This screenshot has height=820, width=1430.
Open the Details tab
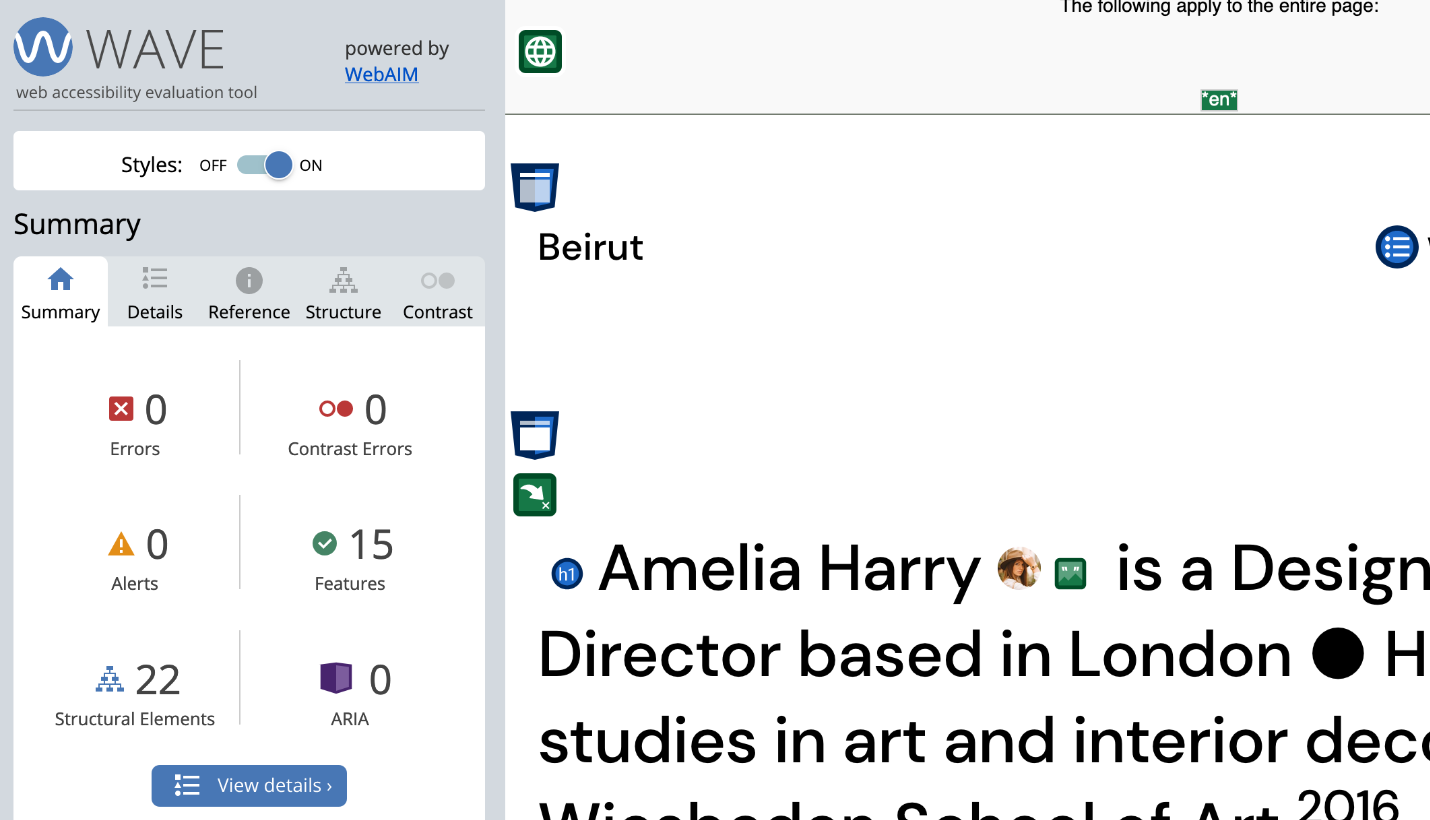click(155, 293)
